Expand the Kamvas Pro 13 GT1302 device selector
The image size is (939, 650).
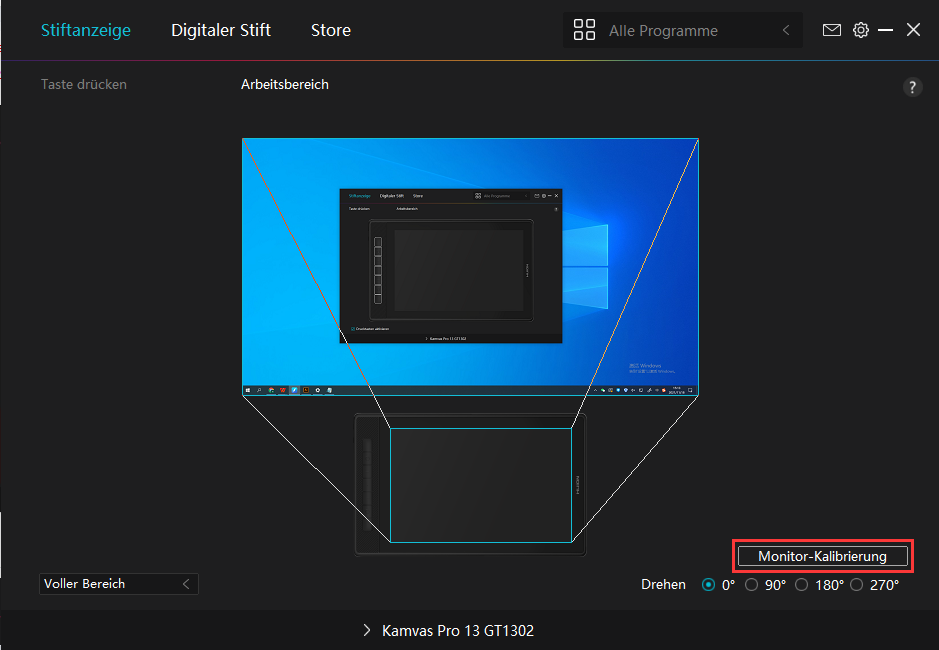(x=448, y=631)
